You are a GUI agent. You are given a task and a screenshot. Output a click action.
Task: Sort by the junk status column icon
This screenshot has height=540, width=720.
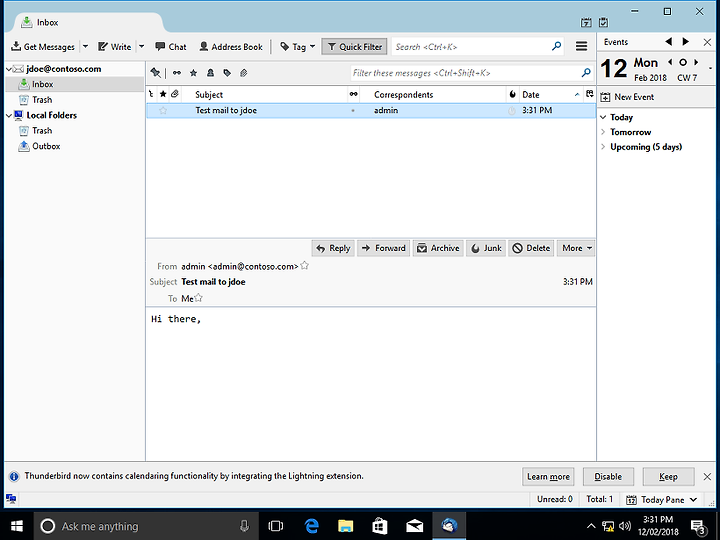pos(512,94)
